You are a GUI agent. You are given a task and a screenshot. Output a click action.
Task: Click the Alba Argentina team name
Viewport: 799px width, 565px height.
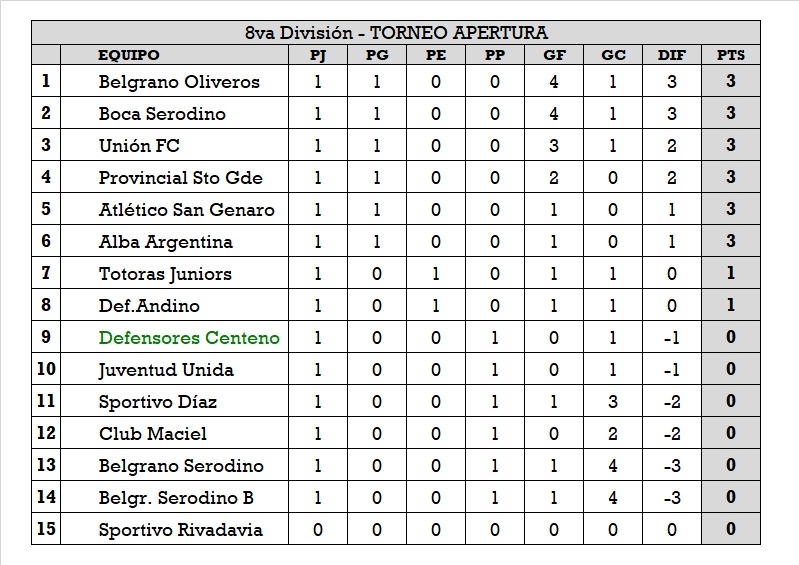click(x=165, y=242)
